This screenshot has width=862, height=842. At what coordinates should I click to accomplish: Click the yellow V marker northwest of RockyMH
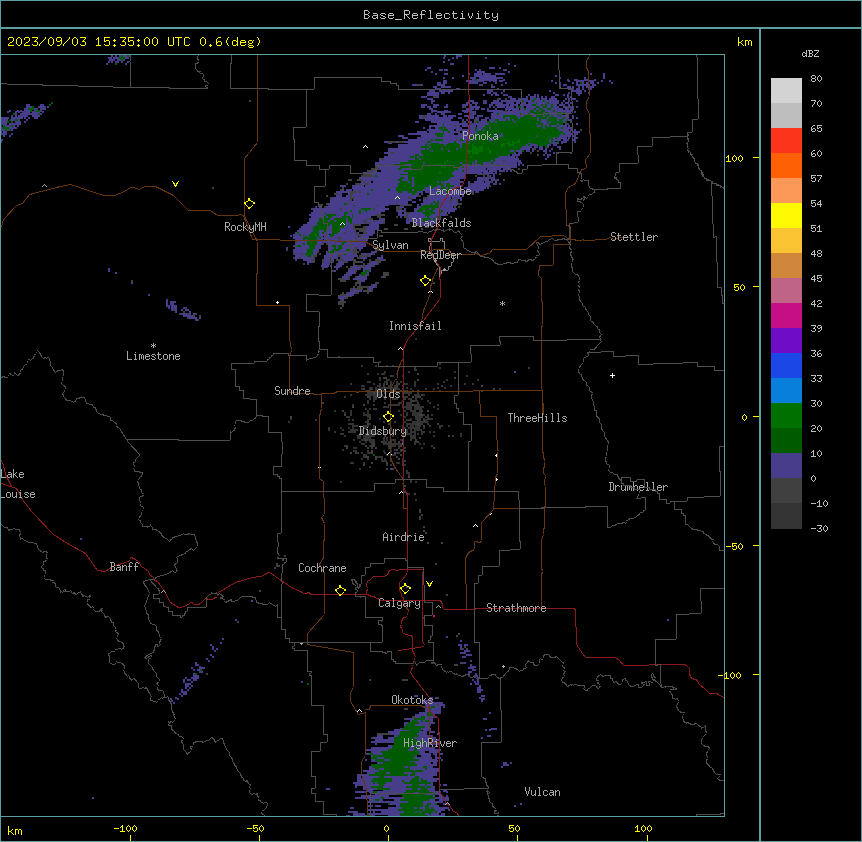175,184
